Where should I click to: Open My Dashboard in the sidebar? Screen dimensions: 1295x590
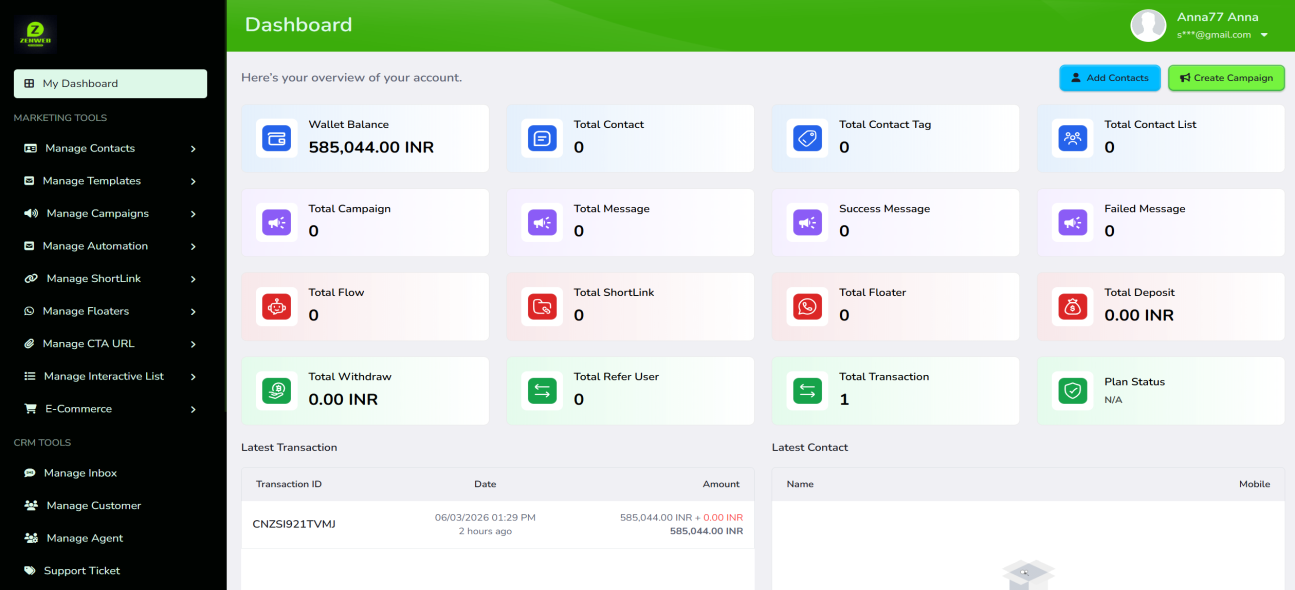pyautogui.click(x=110, y=84)
